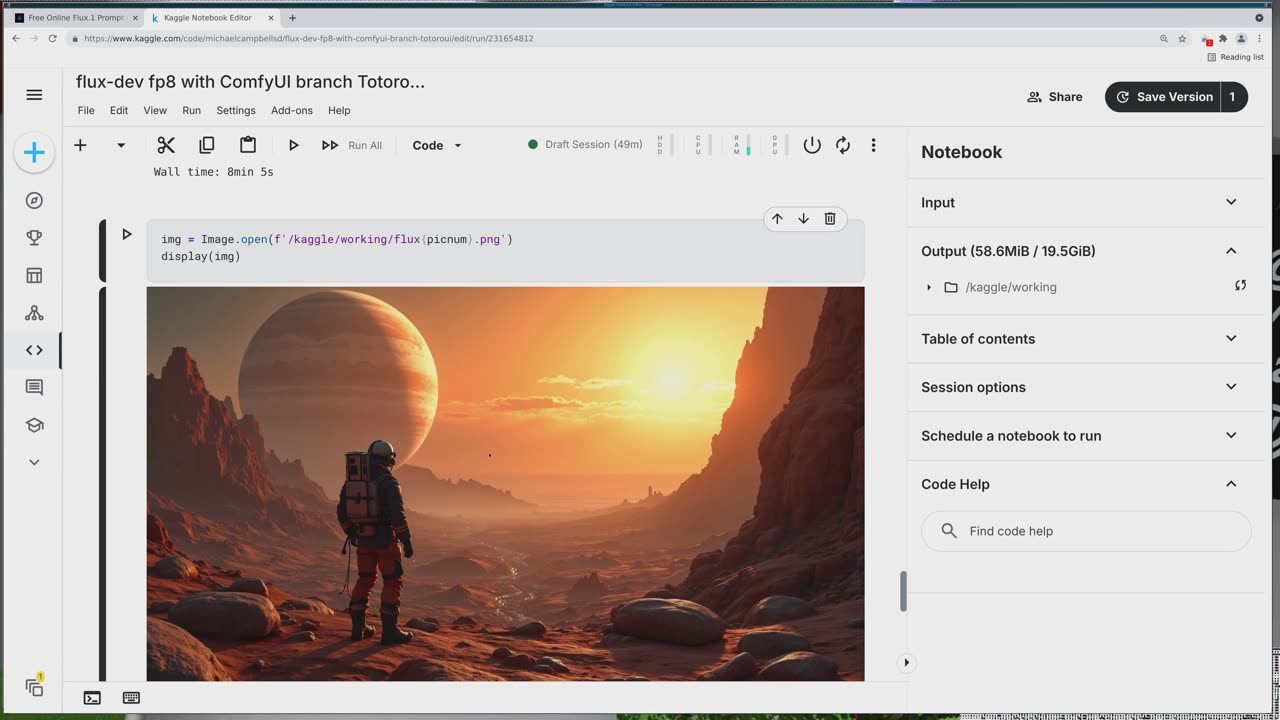Image resolution: width=1280 pixels, height=720 pixels.
Task: Collapse the Code Help section
Action: (1231, 484)
